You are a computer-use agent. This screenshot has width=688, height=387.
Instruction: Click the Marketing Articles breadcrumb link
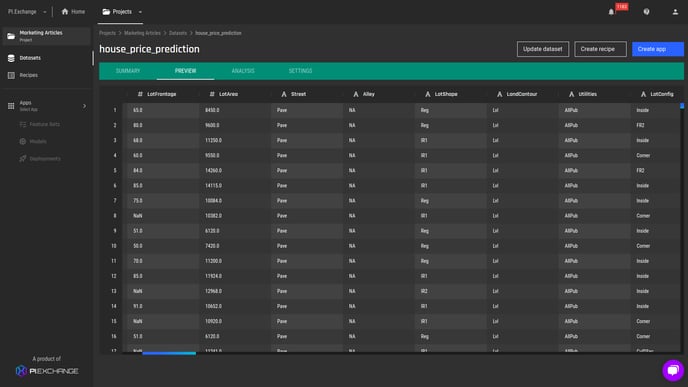142,33
